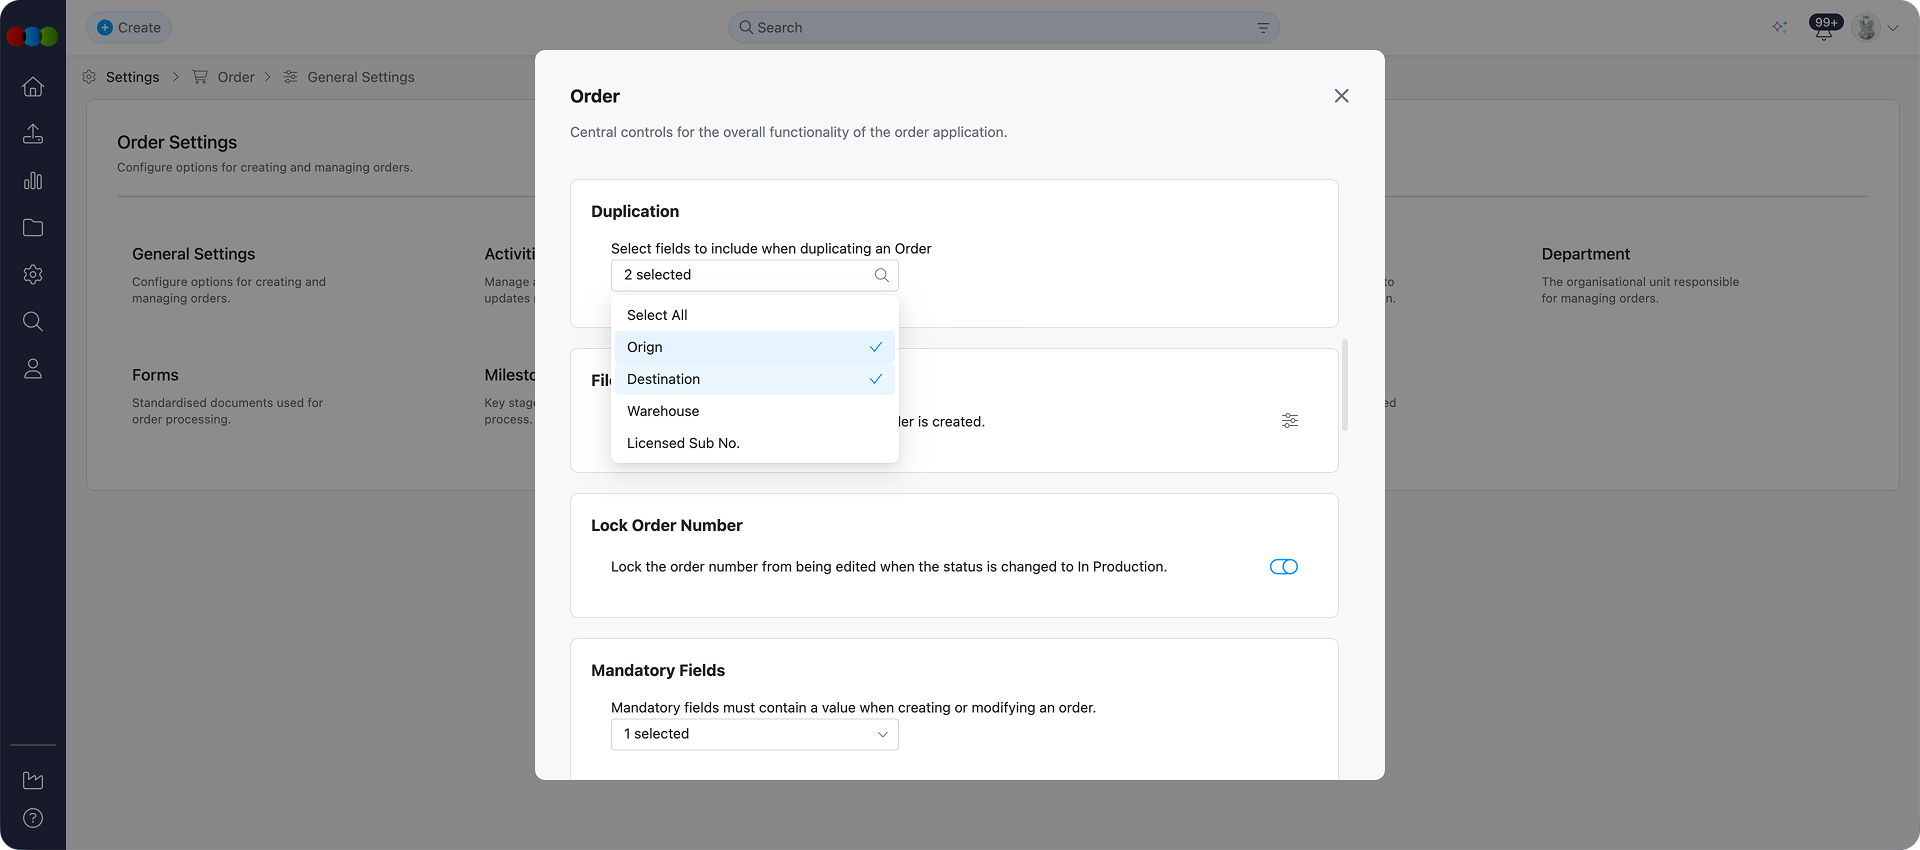The image size is (1920, 850).
Task: Click the Create button
Action: pyautogui.click(x=129, y=28)
